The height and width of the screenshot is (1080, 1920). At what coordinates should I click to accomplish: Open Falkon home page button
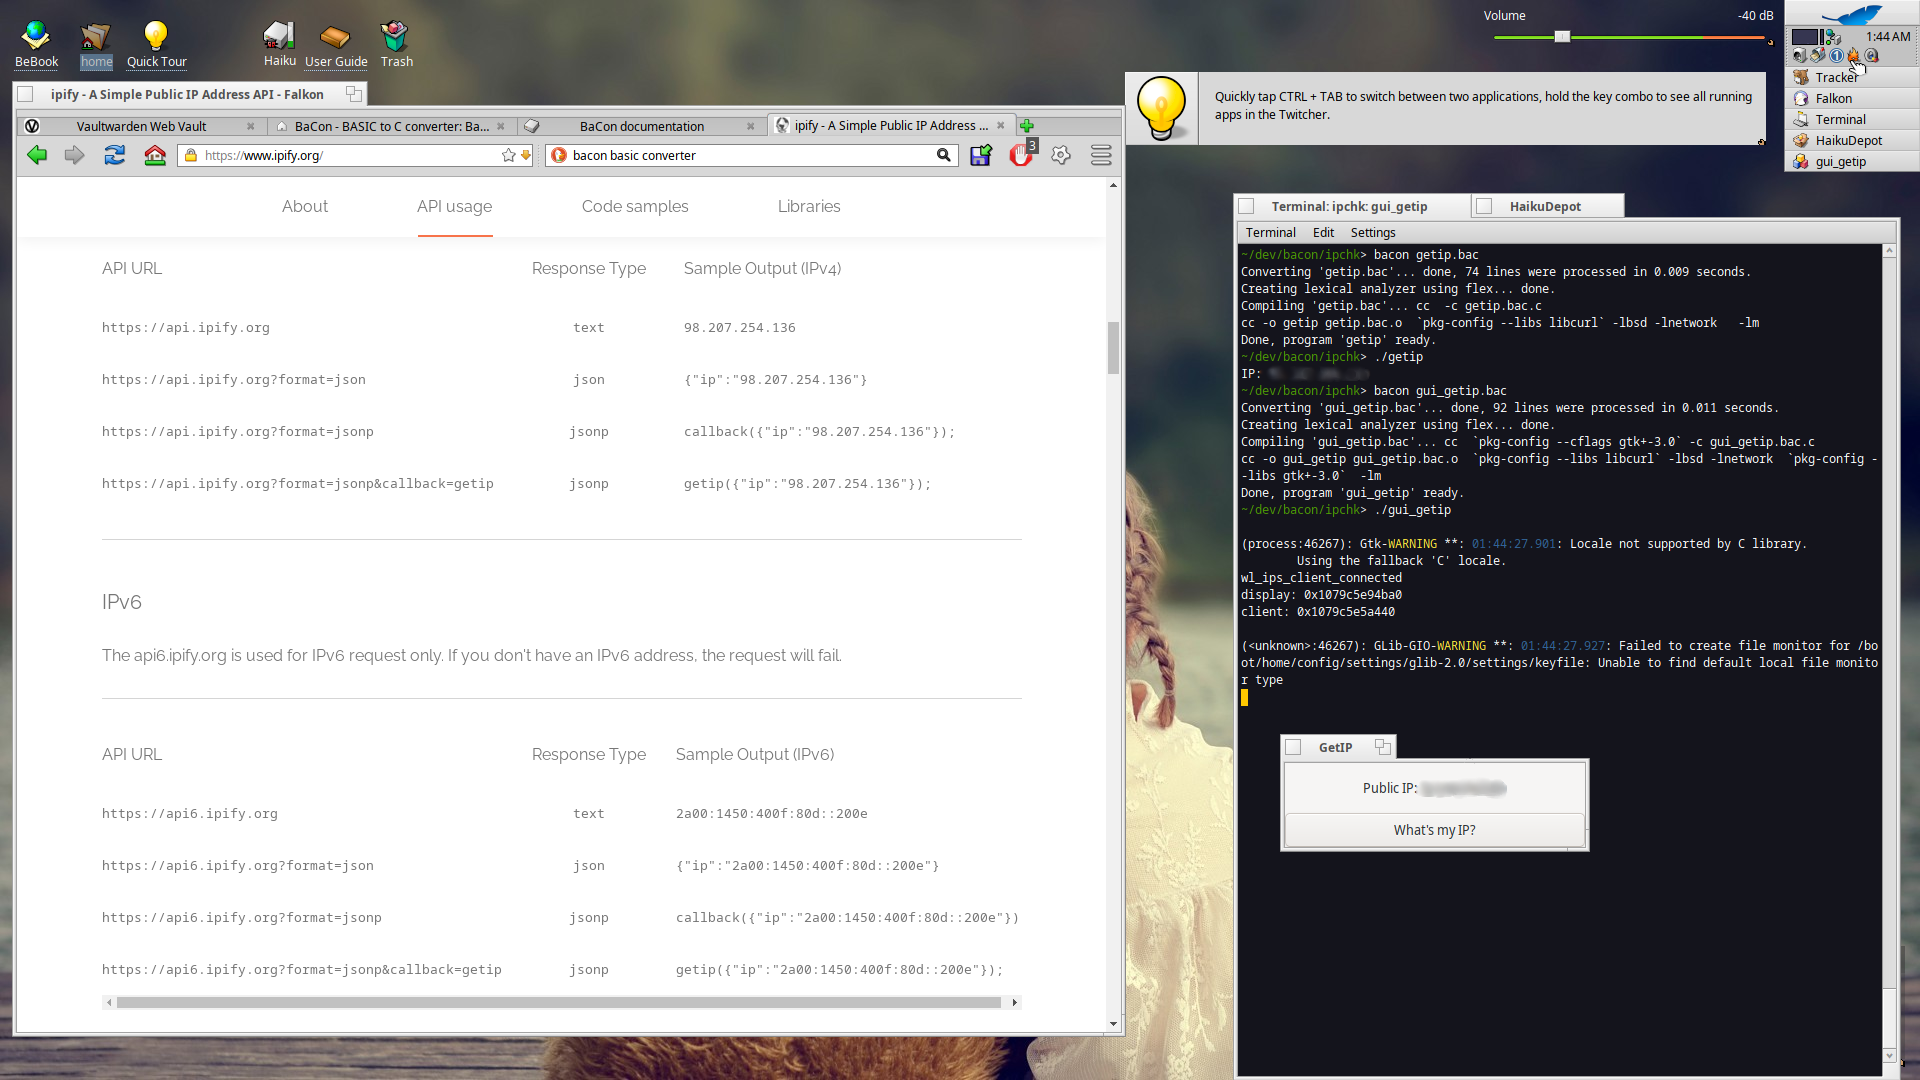155,155
